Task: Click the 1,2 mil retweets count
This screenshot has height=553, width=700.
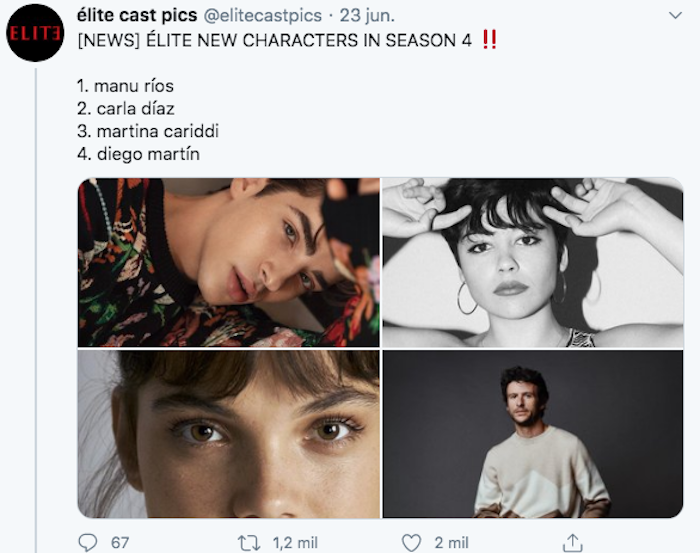Action: tap(295, 543)
